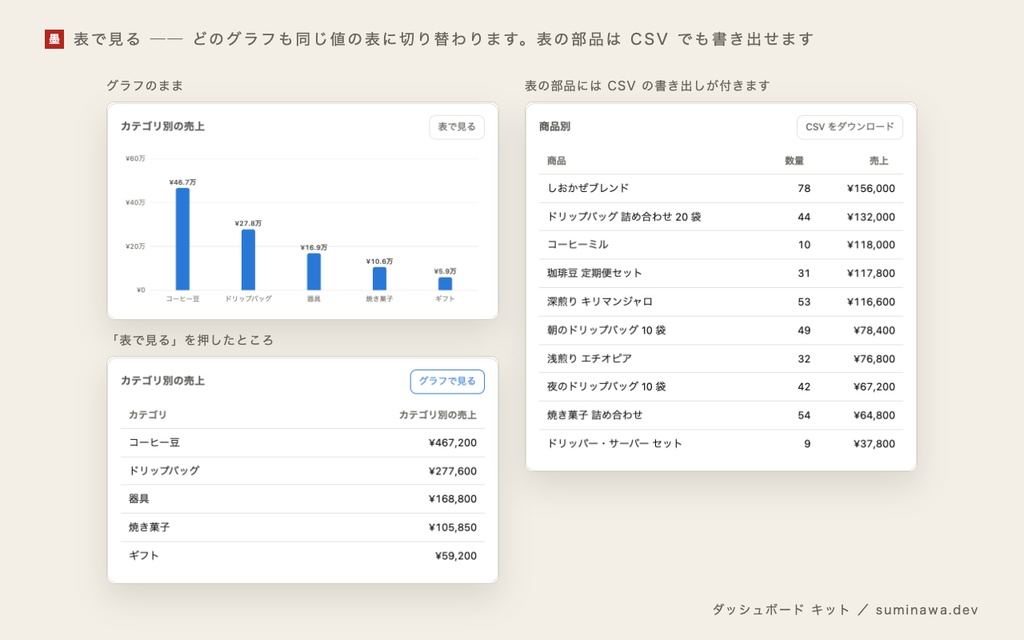Select the コーヒー豆 row in the category table
This screenshot has width=1024, height=640.
click(302, 443)
